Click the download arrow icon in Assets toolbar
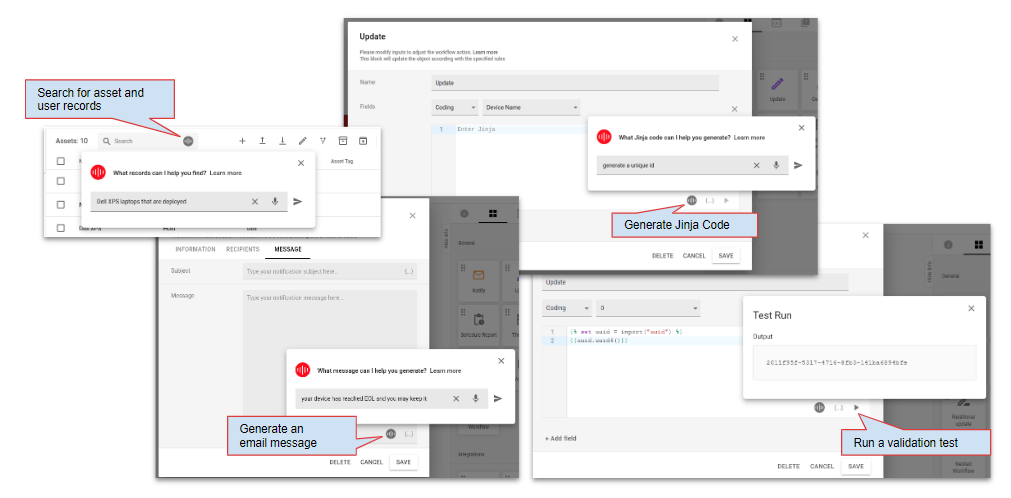 [x=282, y=141]
